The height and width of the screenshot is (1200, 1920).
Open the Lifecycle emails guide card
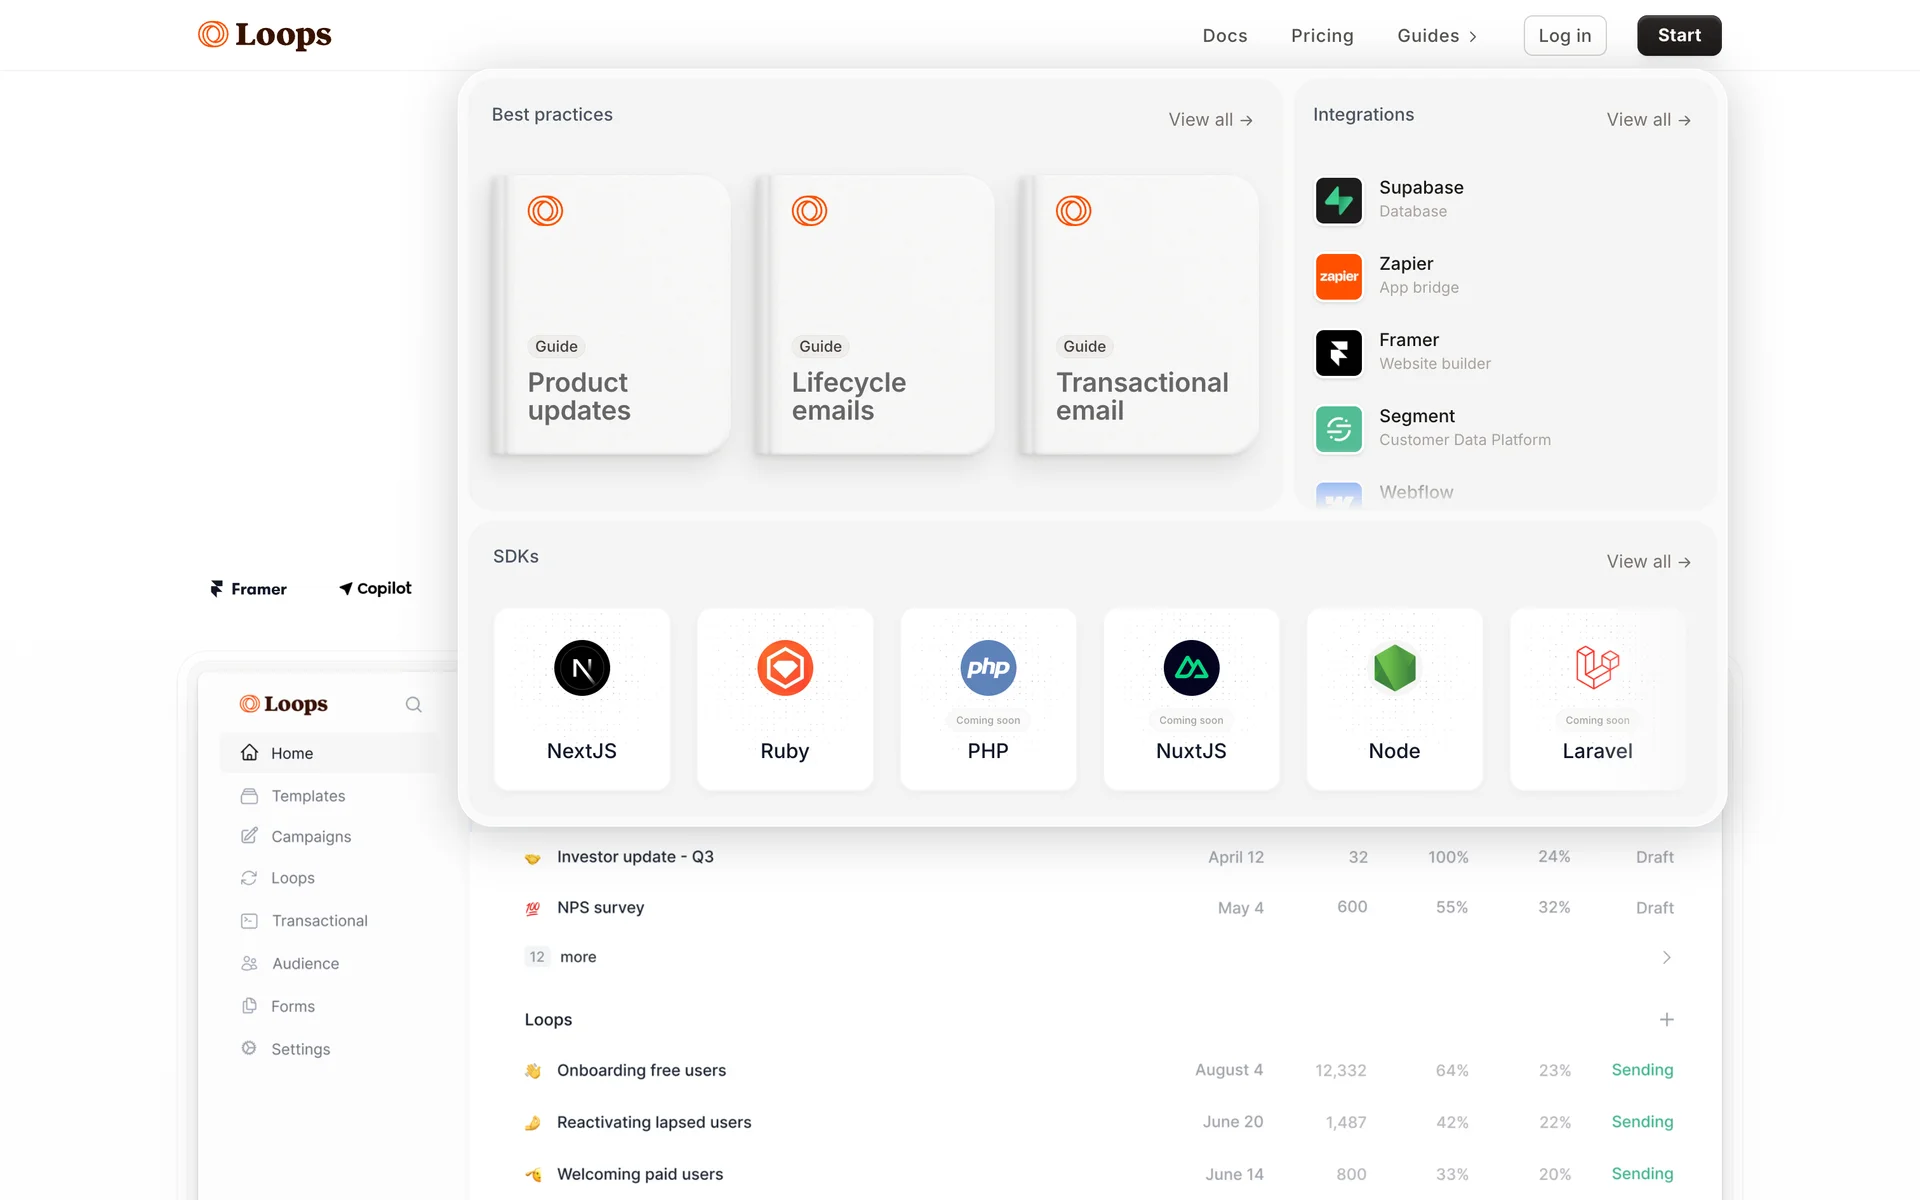[x=875, y=315]
